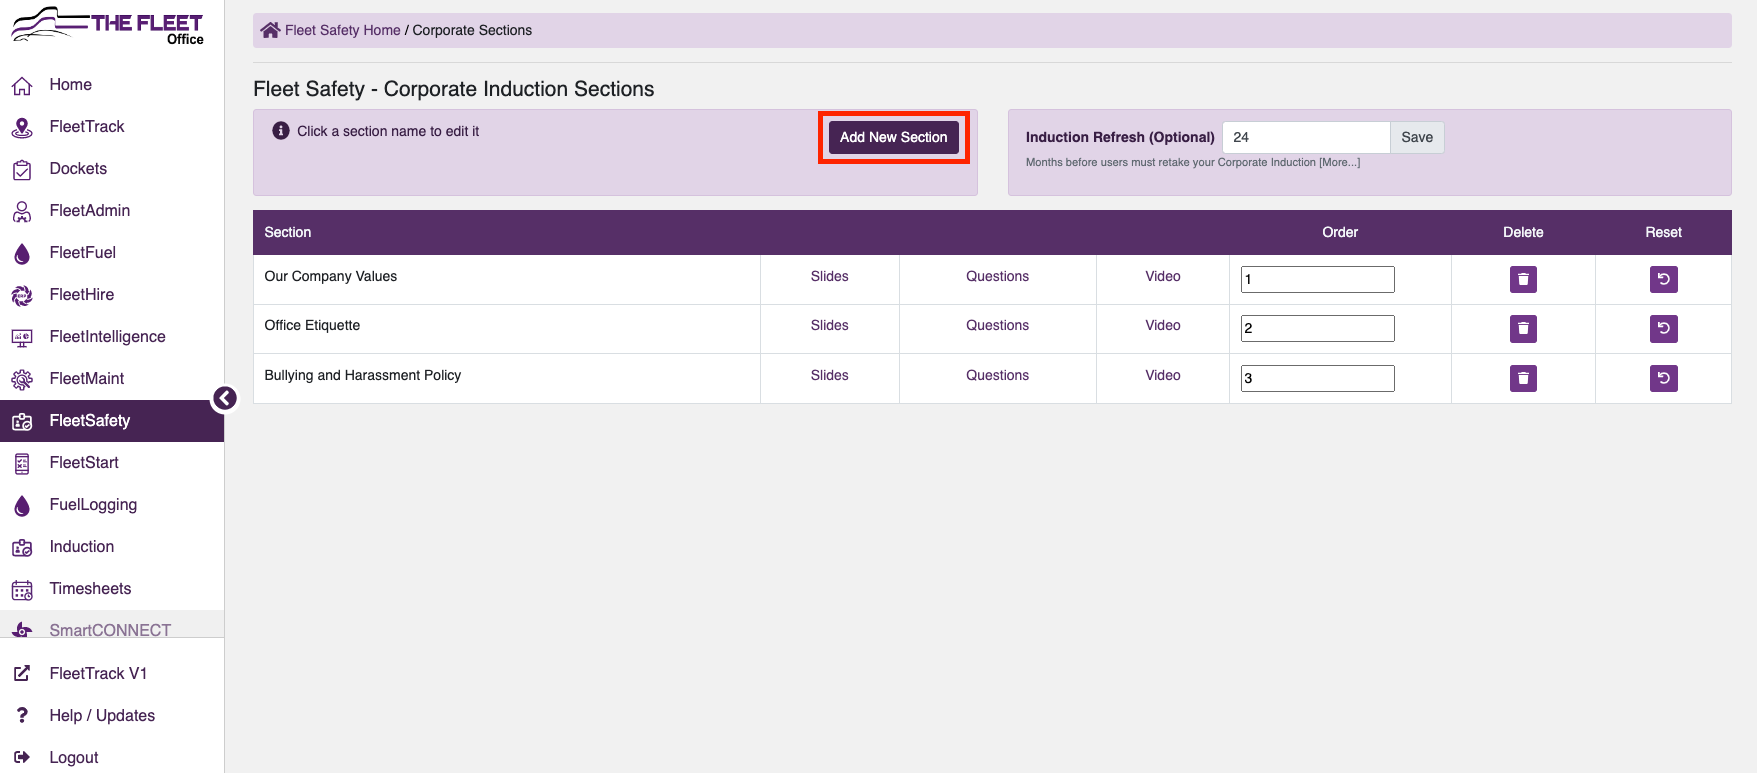Image resolution: width=1757 pixels, height=773 pixels.
Task: Focus the Order field for Office Etiquette
Action: tap(1317, 328)
